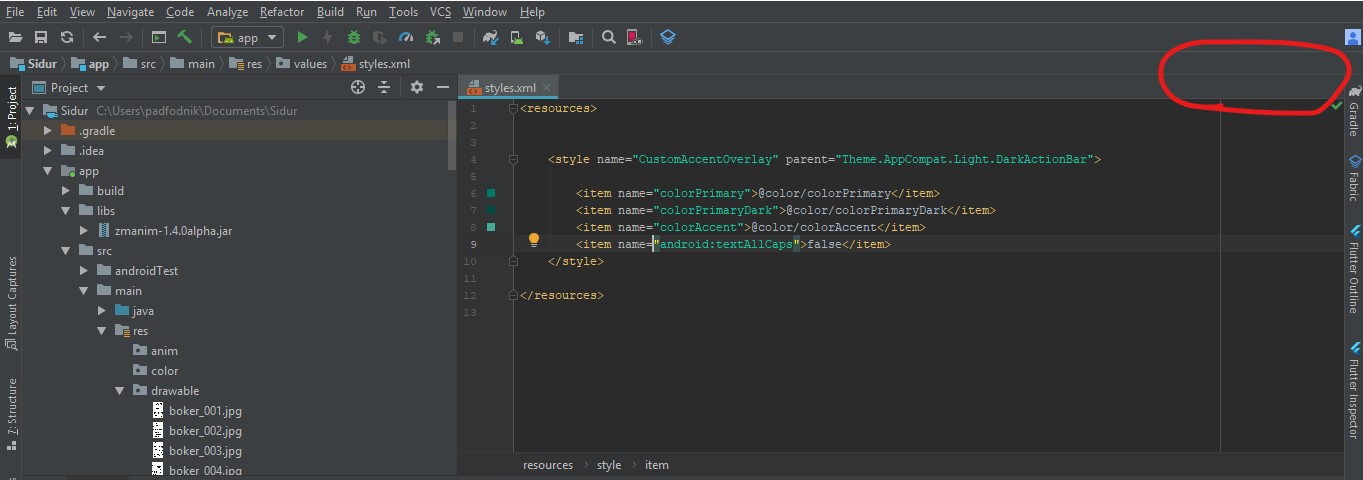Collapse the drawable folder
Image resolution: width=1363 pixels, height=480 pixels.
pyautogui.click(x=120, y=391)
